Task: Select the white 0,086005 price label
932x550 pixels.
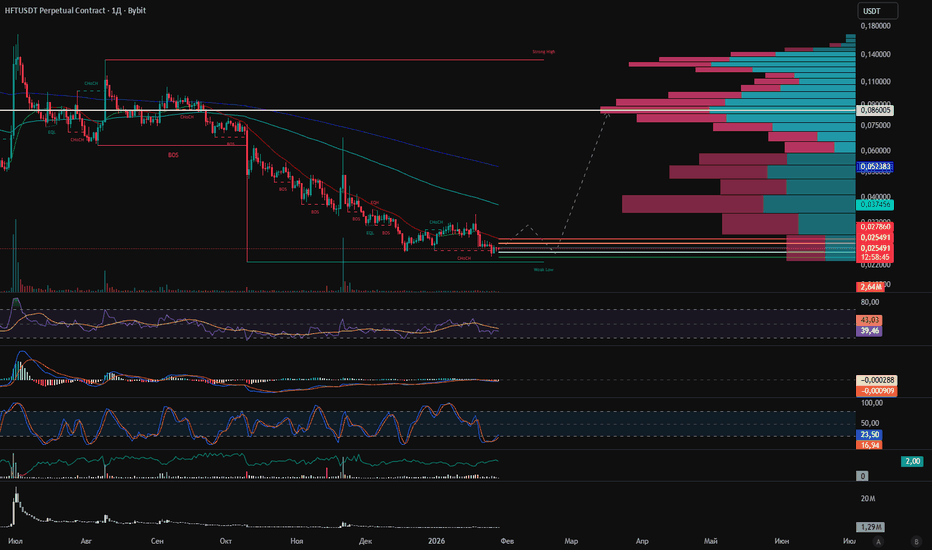Action: point(876,110)
